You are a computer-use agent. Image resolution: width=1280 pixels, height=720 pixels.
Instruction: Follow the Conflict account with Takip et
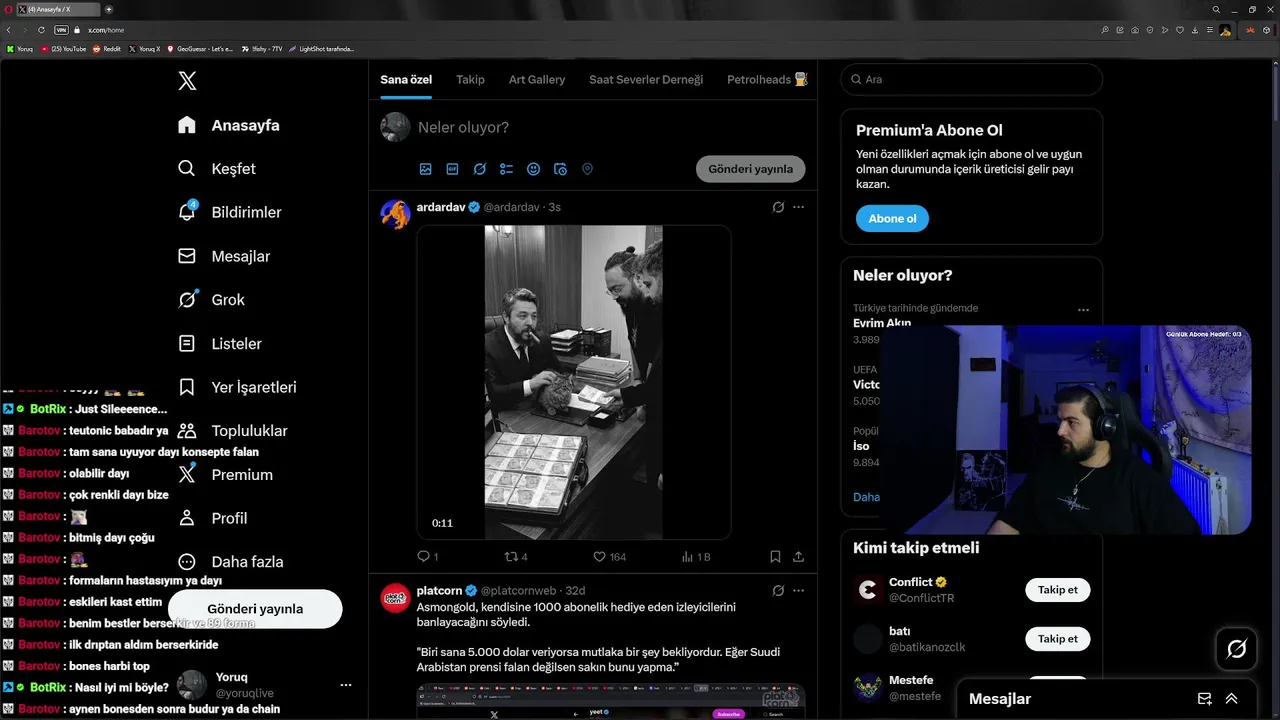pyautogui.click(x=1057, y=590)
